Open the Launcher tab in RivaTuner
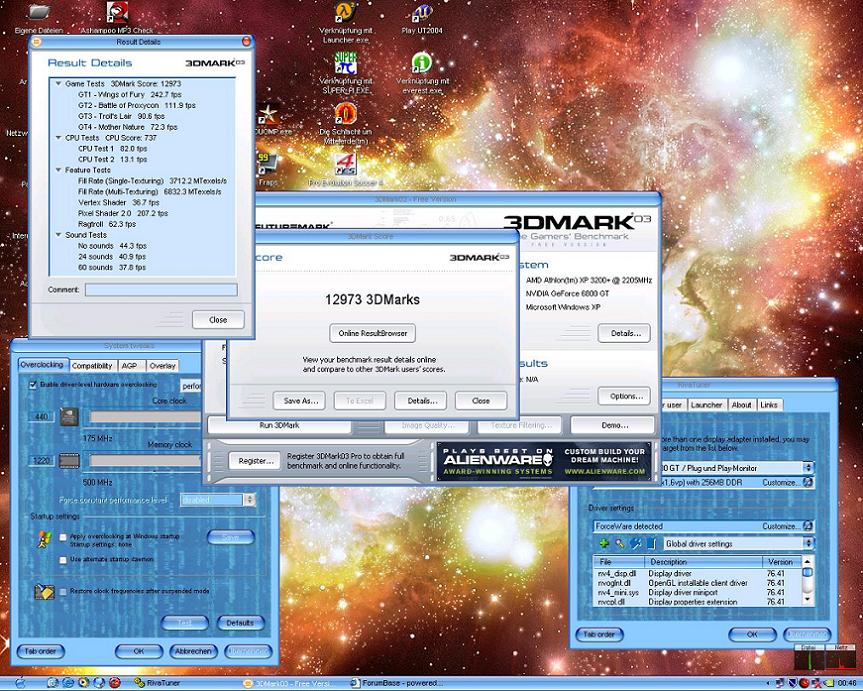The image size is (863, 691). [706, 405]
